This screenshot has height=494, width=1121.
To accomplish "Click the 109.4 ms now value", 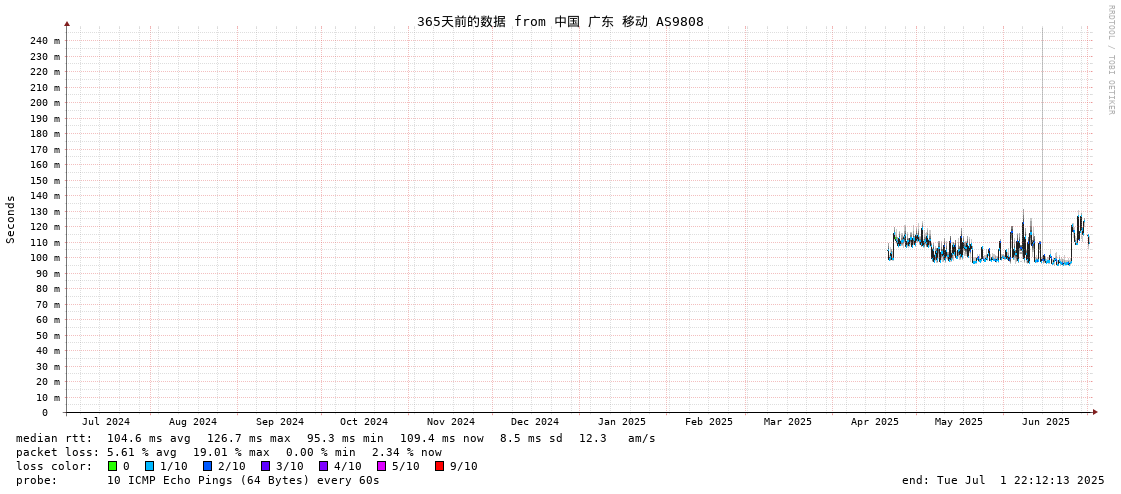I will tap(442, 438).
